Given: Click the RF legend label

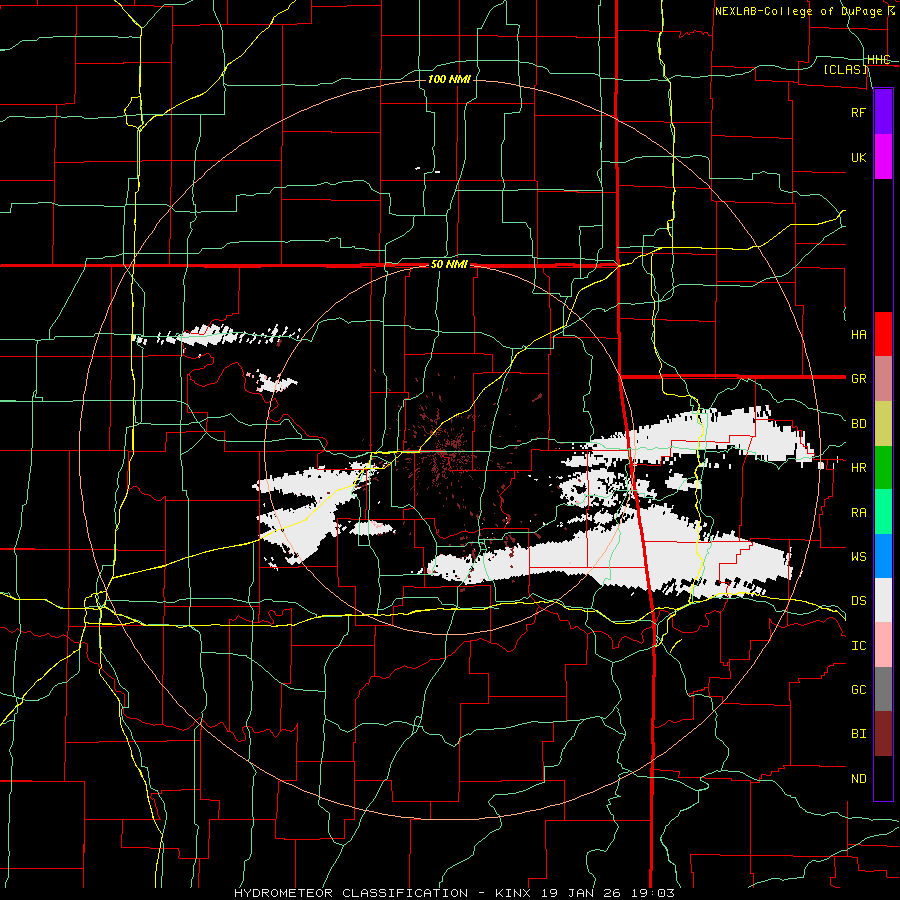Looking at the screenshot, I should pos(858,112).
